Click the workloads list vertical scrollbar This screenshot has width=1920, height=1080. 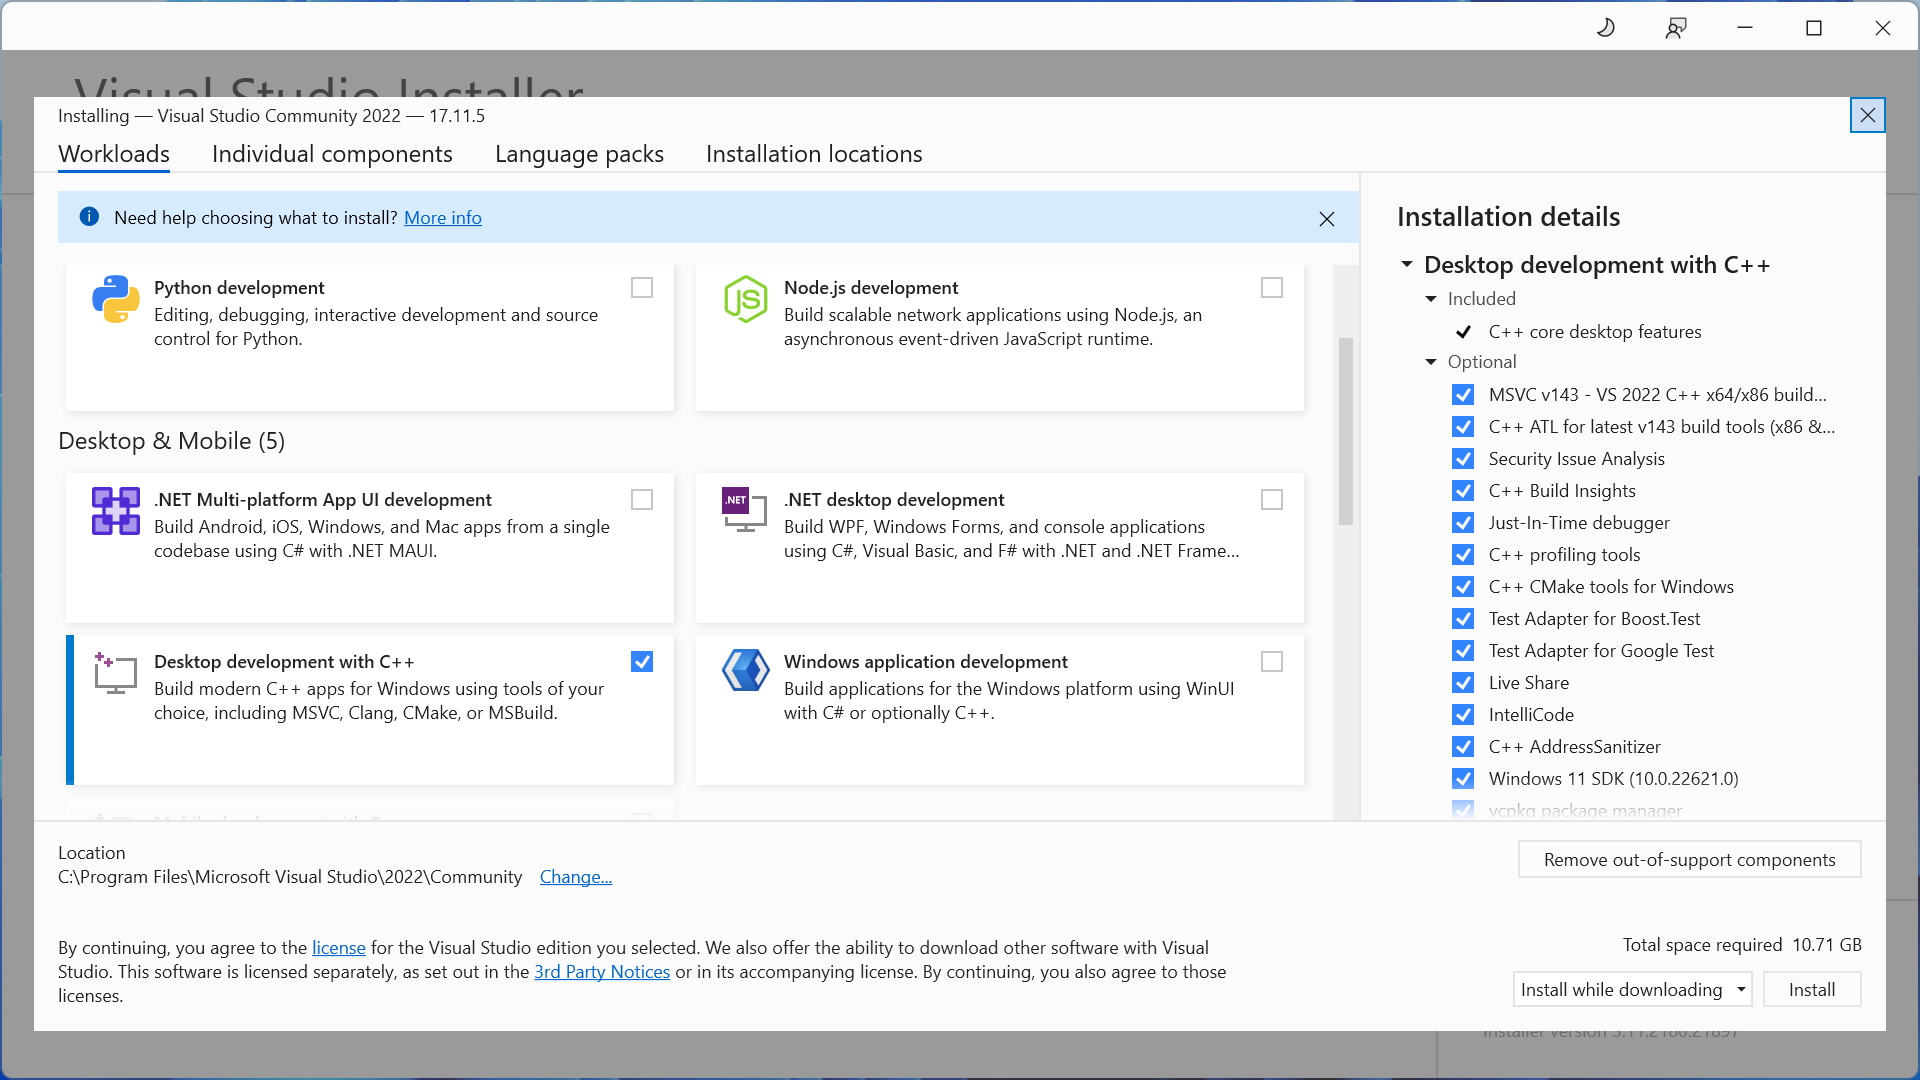[1346, 430]
